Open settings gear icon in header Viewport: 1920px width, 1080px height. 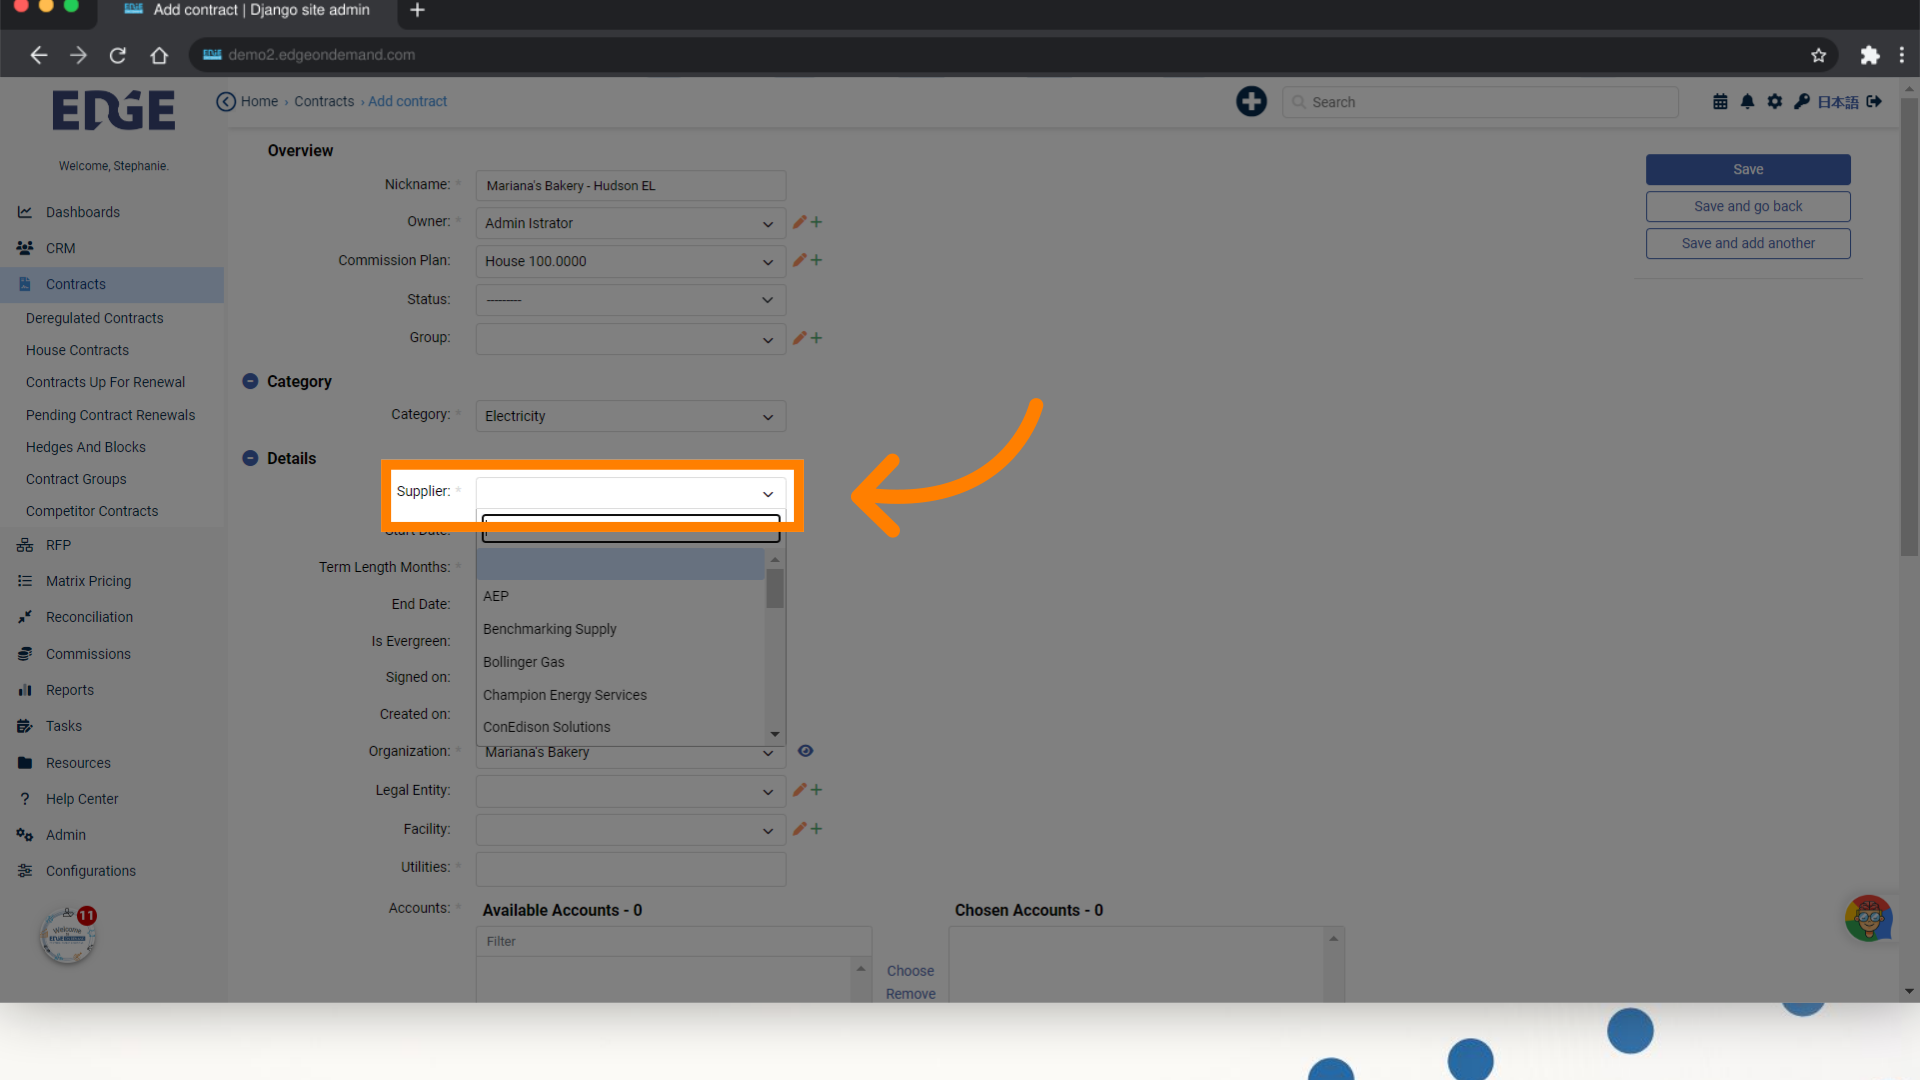tap(1774, 101)
